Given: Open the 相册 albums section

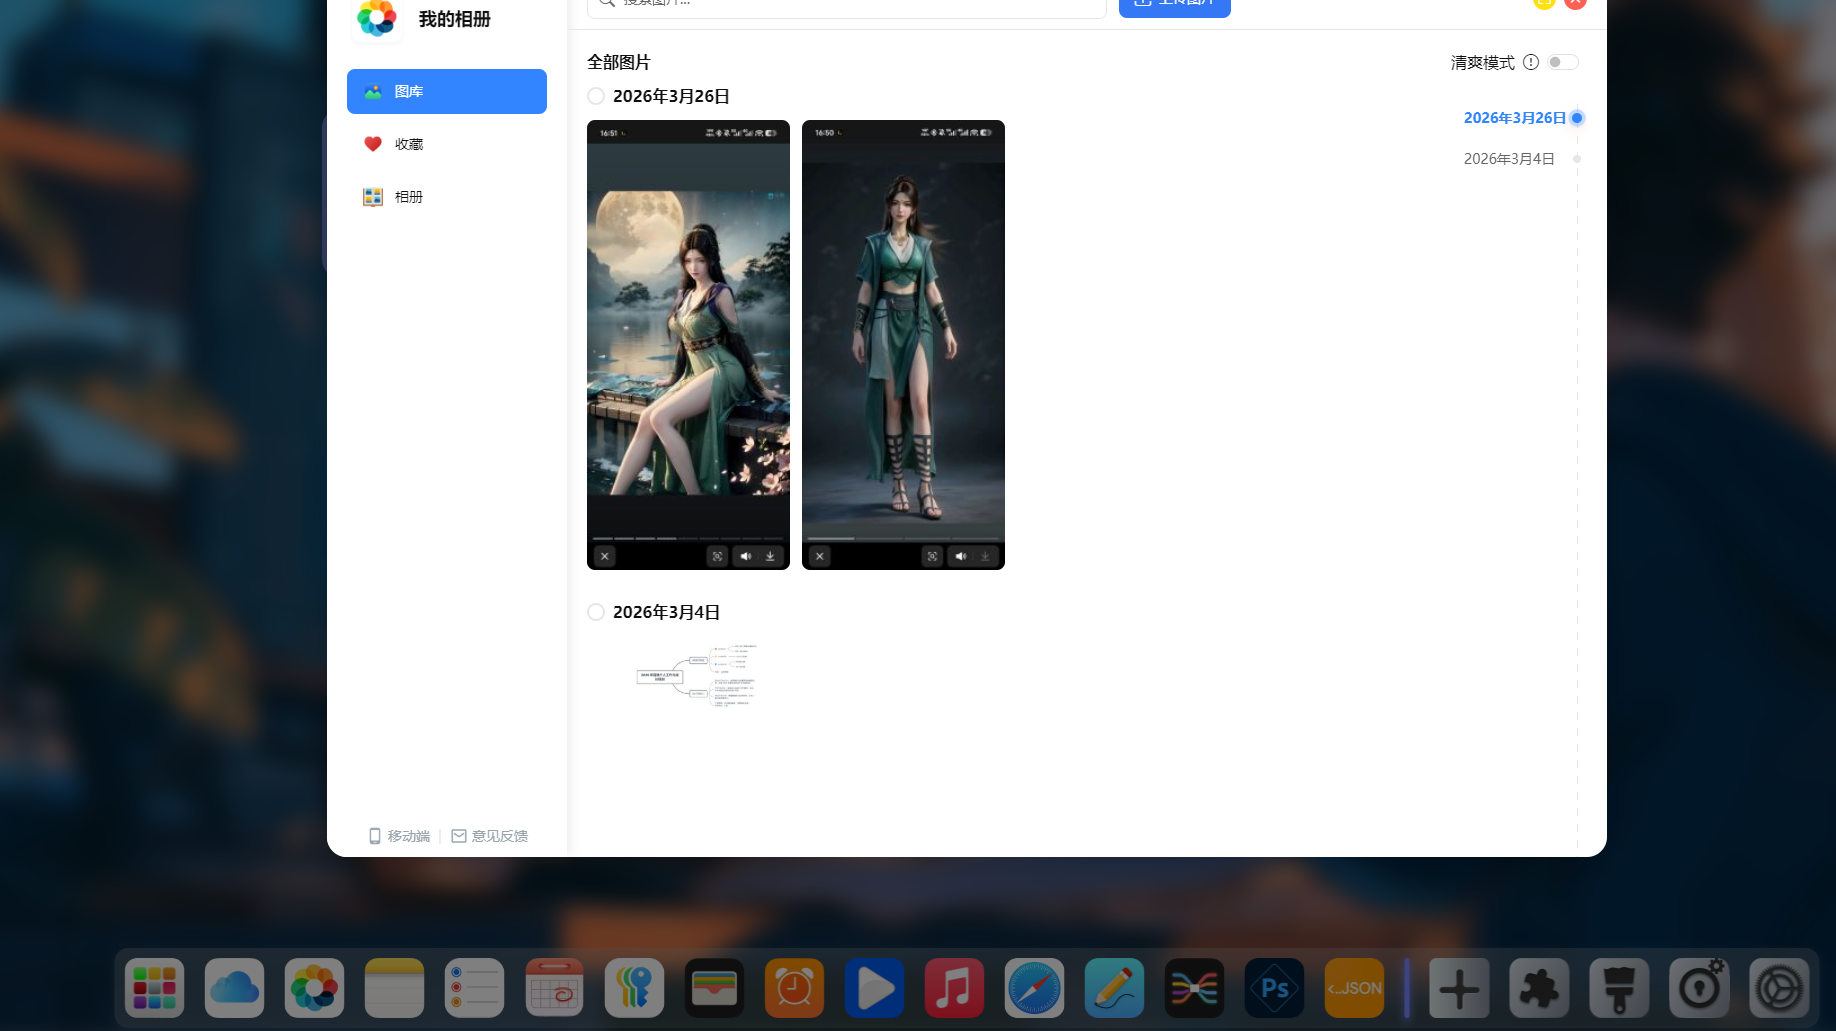Looking at the screenshot, I should pyautogui.click(x=408, y=197).
